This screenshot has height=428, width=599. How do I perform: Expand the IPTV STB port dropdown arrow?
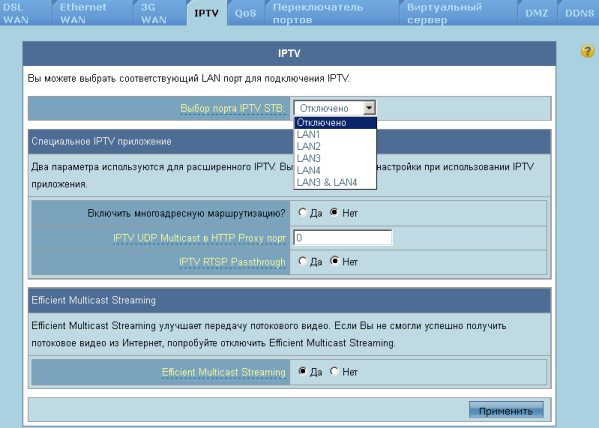click(x=369, y=108)
